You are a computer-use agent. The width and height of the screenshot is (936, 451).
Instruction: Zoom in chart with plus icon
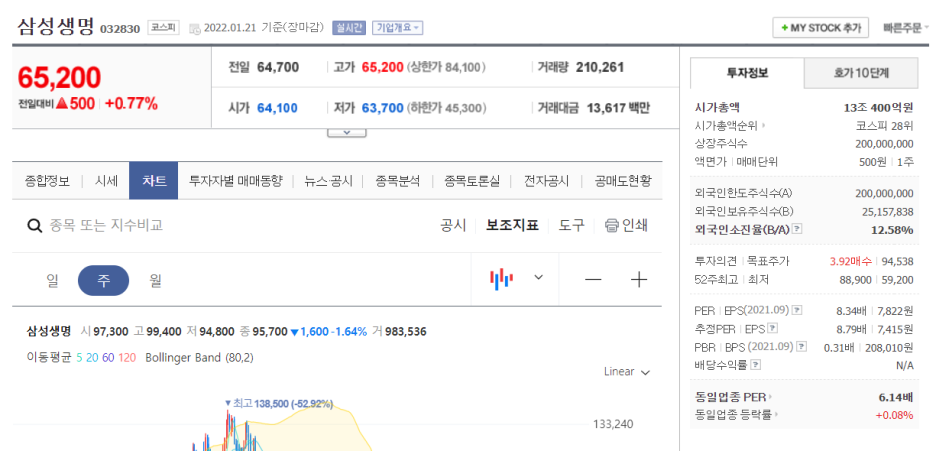(x=639, y=279)
